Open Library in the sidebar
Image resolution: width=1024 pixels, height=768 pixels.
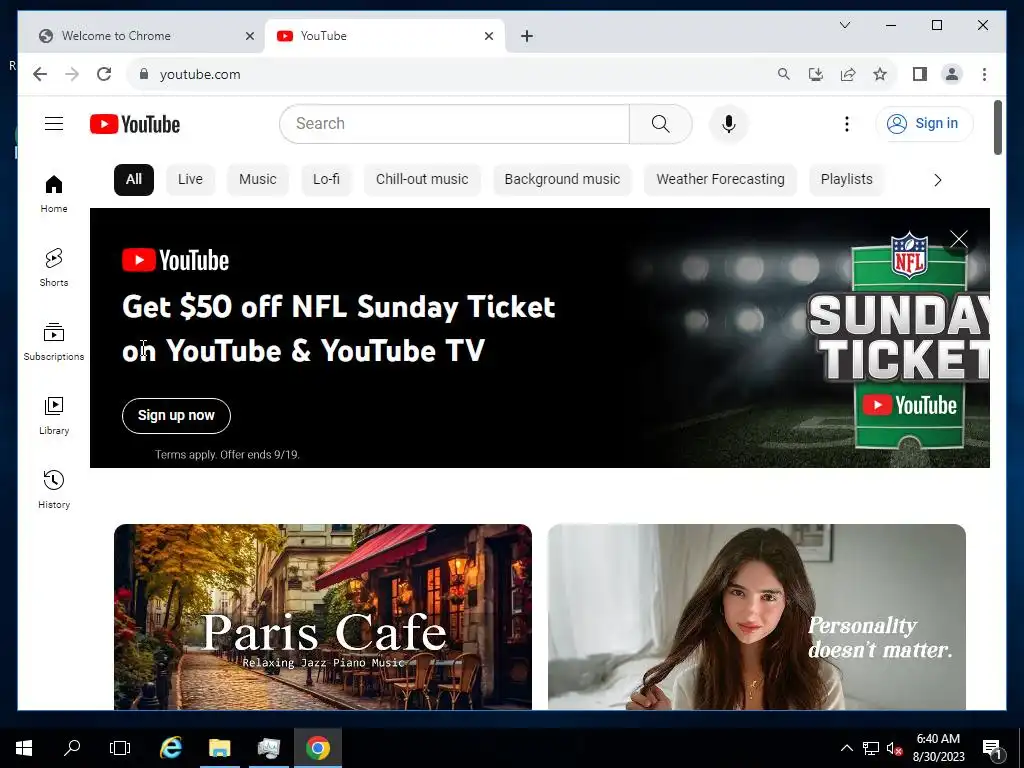(54, 415)
